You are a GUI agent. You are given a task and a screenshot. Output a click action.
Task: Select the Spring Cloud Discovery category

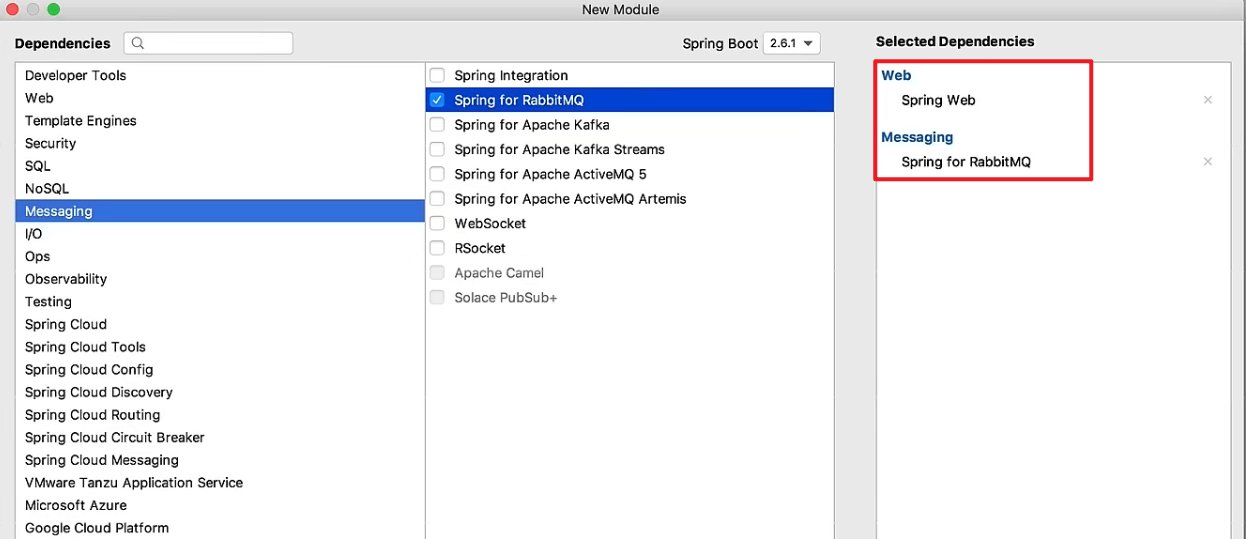pos(98,392)
